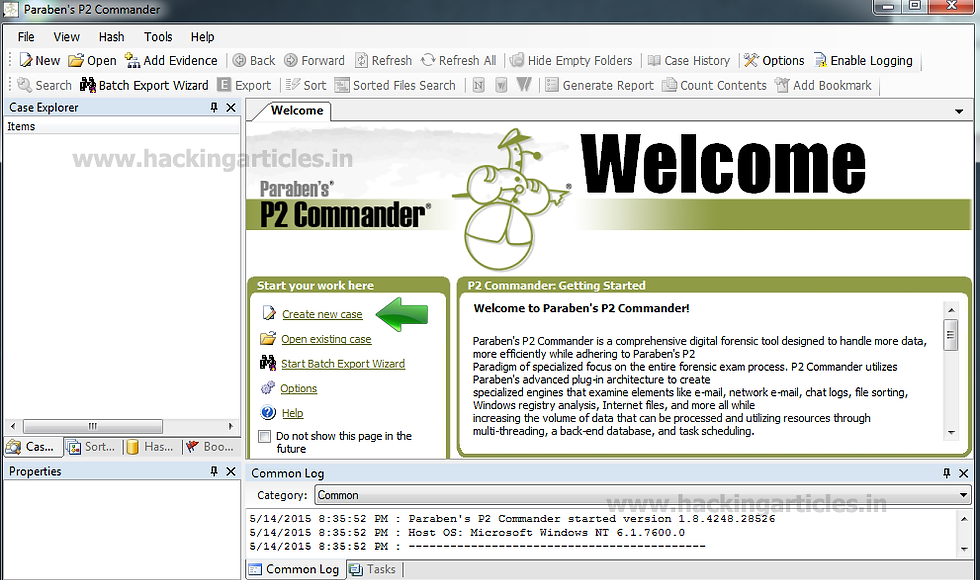Switch to the Hash bottom tab

[151, 447]
